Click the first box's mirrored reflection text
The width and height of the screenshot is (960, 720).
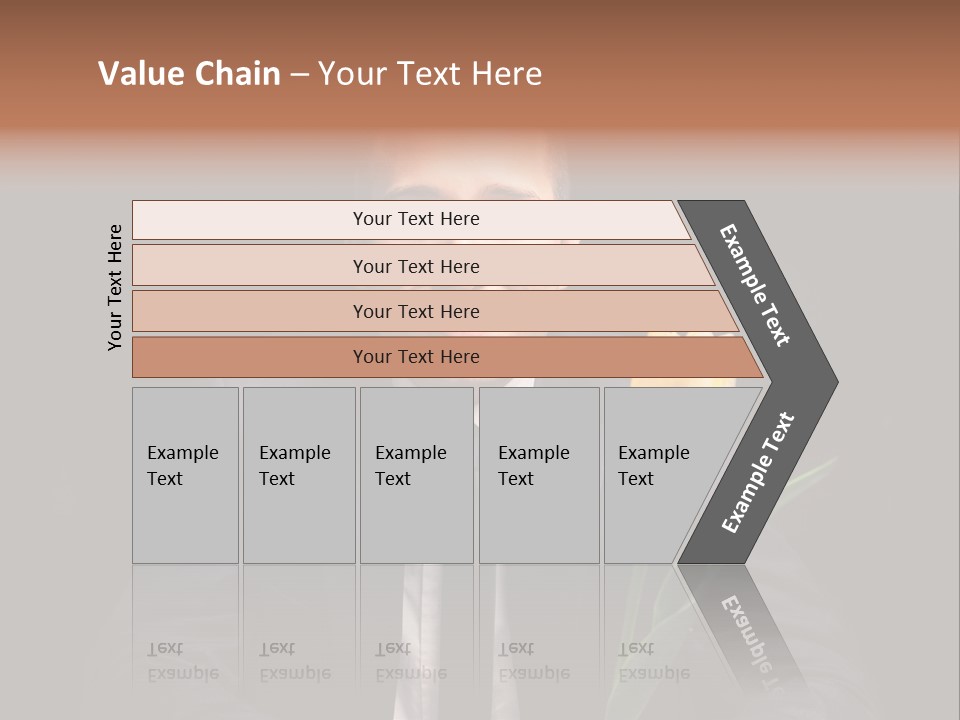pyautogui.click(x=183, y=661)
